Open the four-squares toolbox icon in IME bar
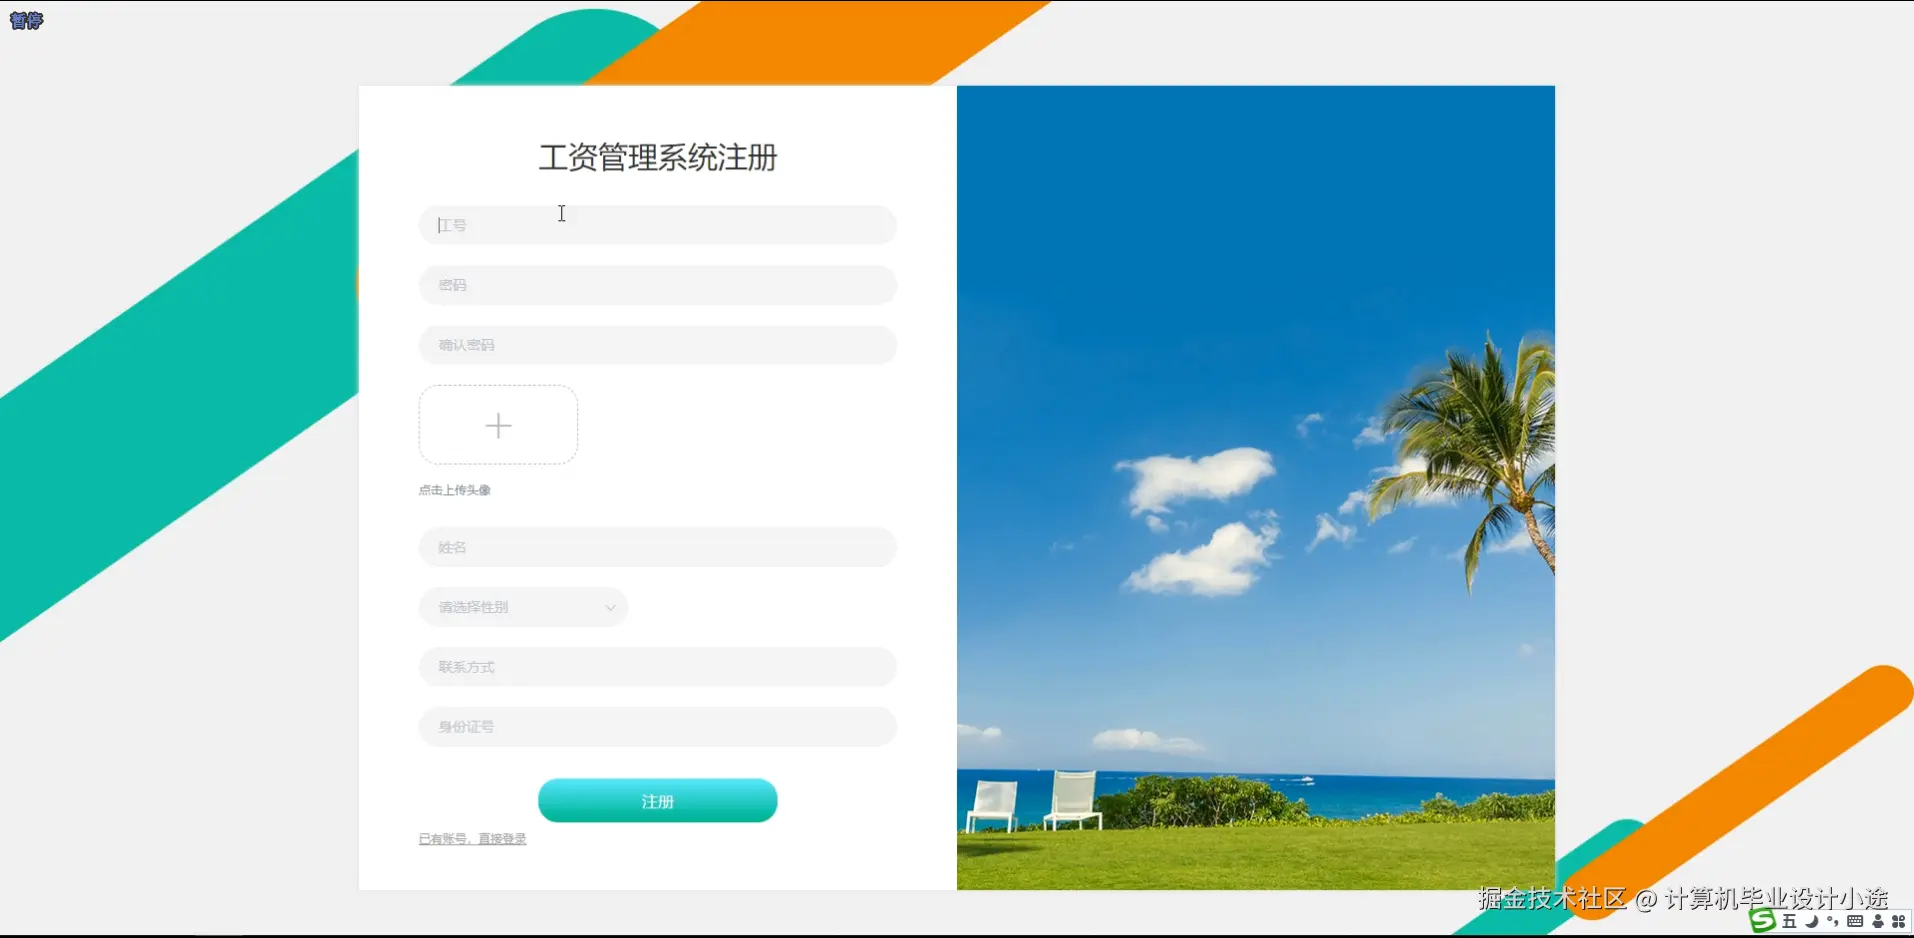This screenshot has width=1914, height=938. point(1898,921)
